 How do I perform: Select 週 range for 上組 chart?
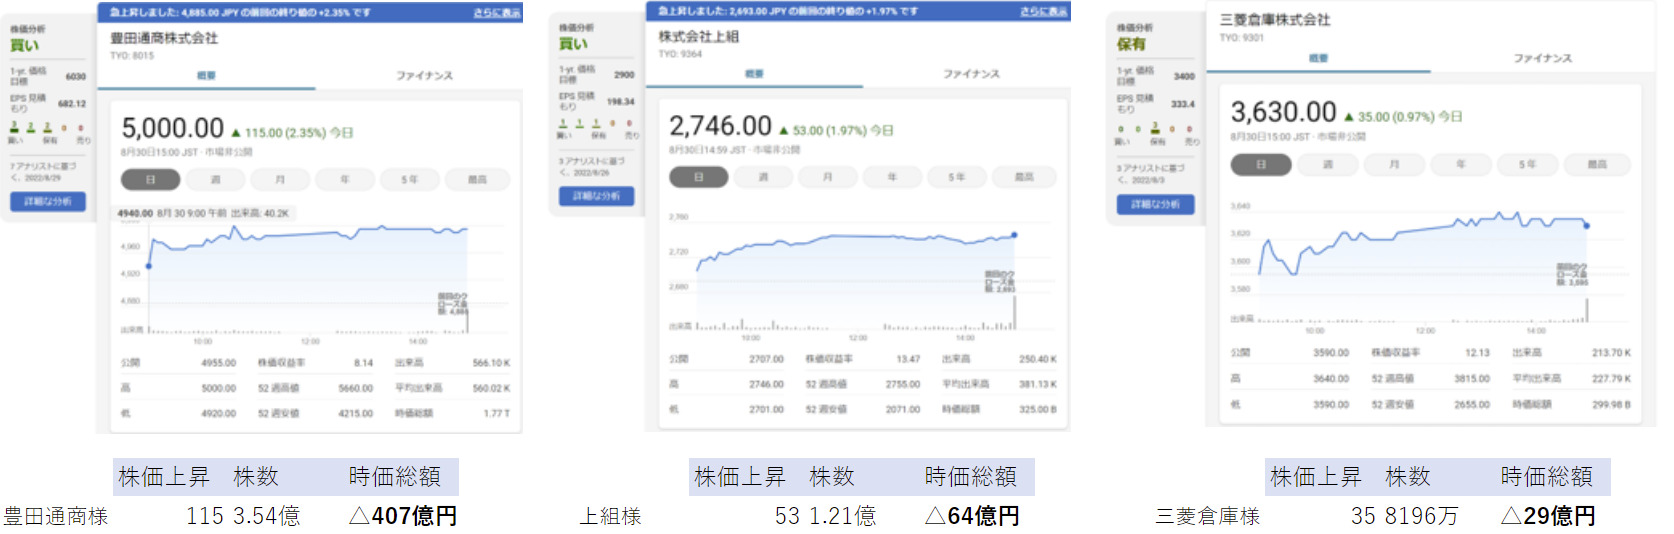point(763,177)
